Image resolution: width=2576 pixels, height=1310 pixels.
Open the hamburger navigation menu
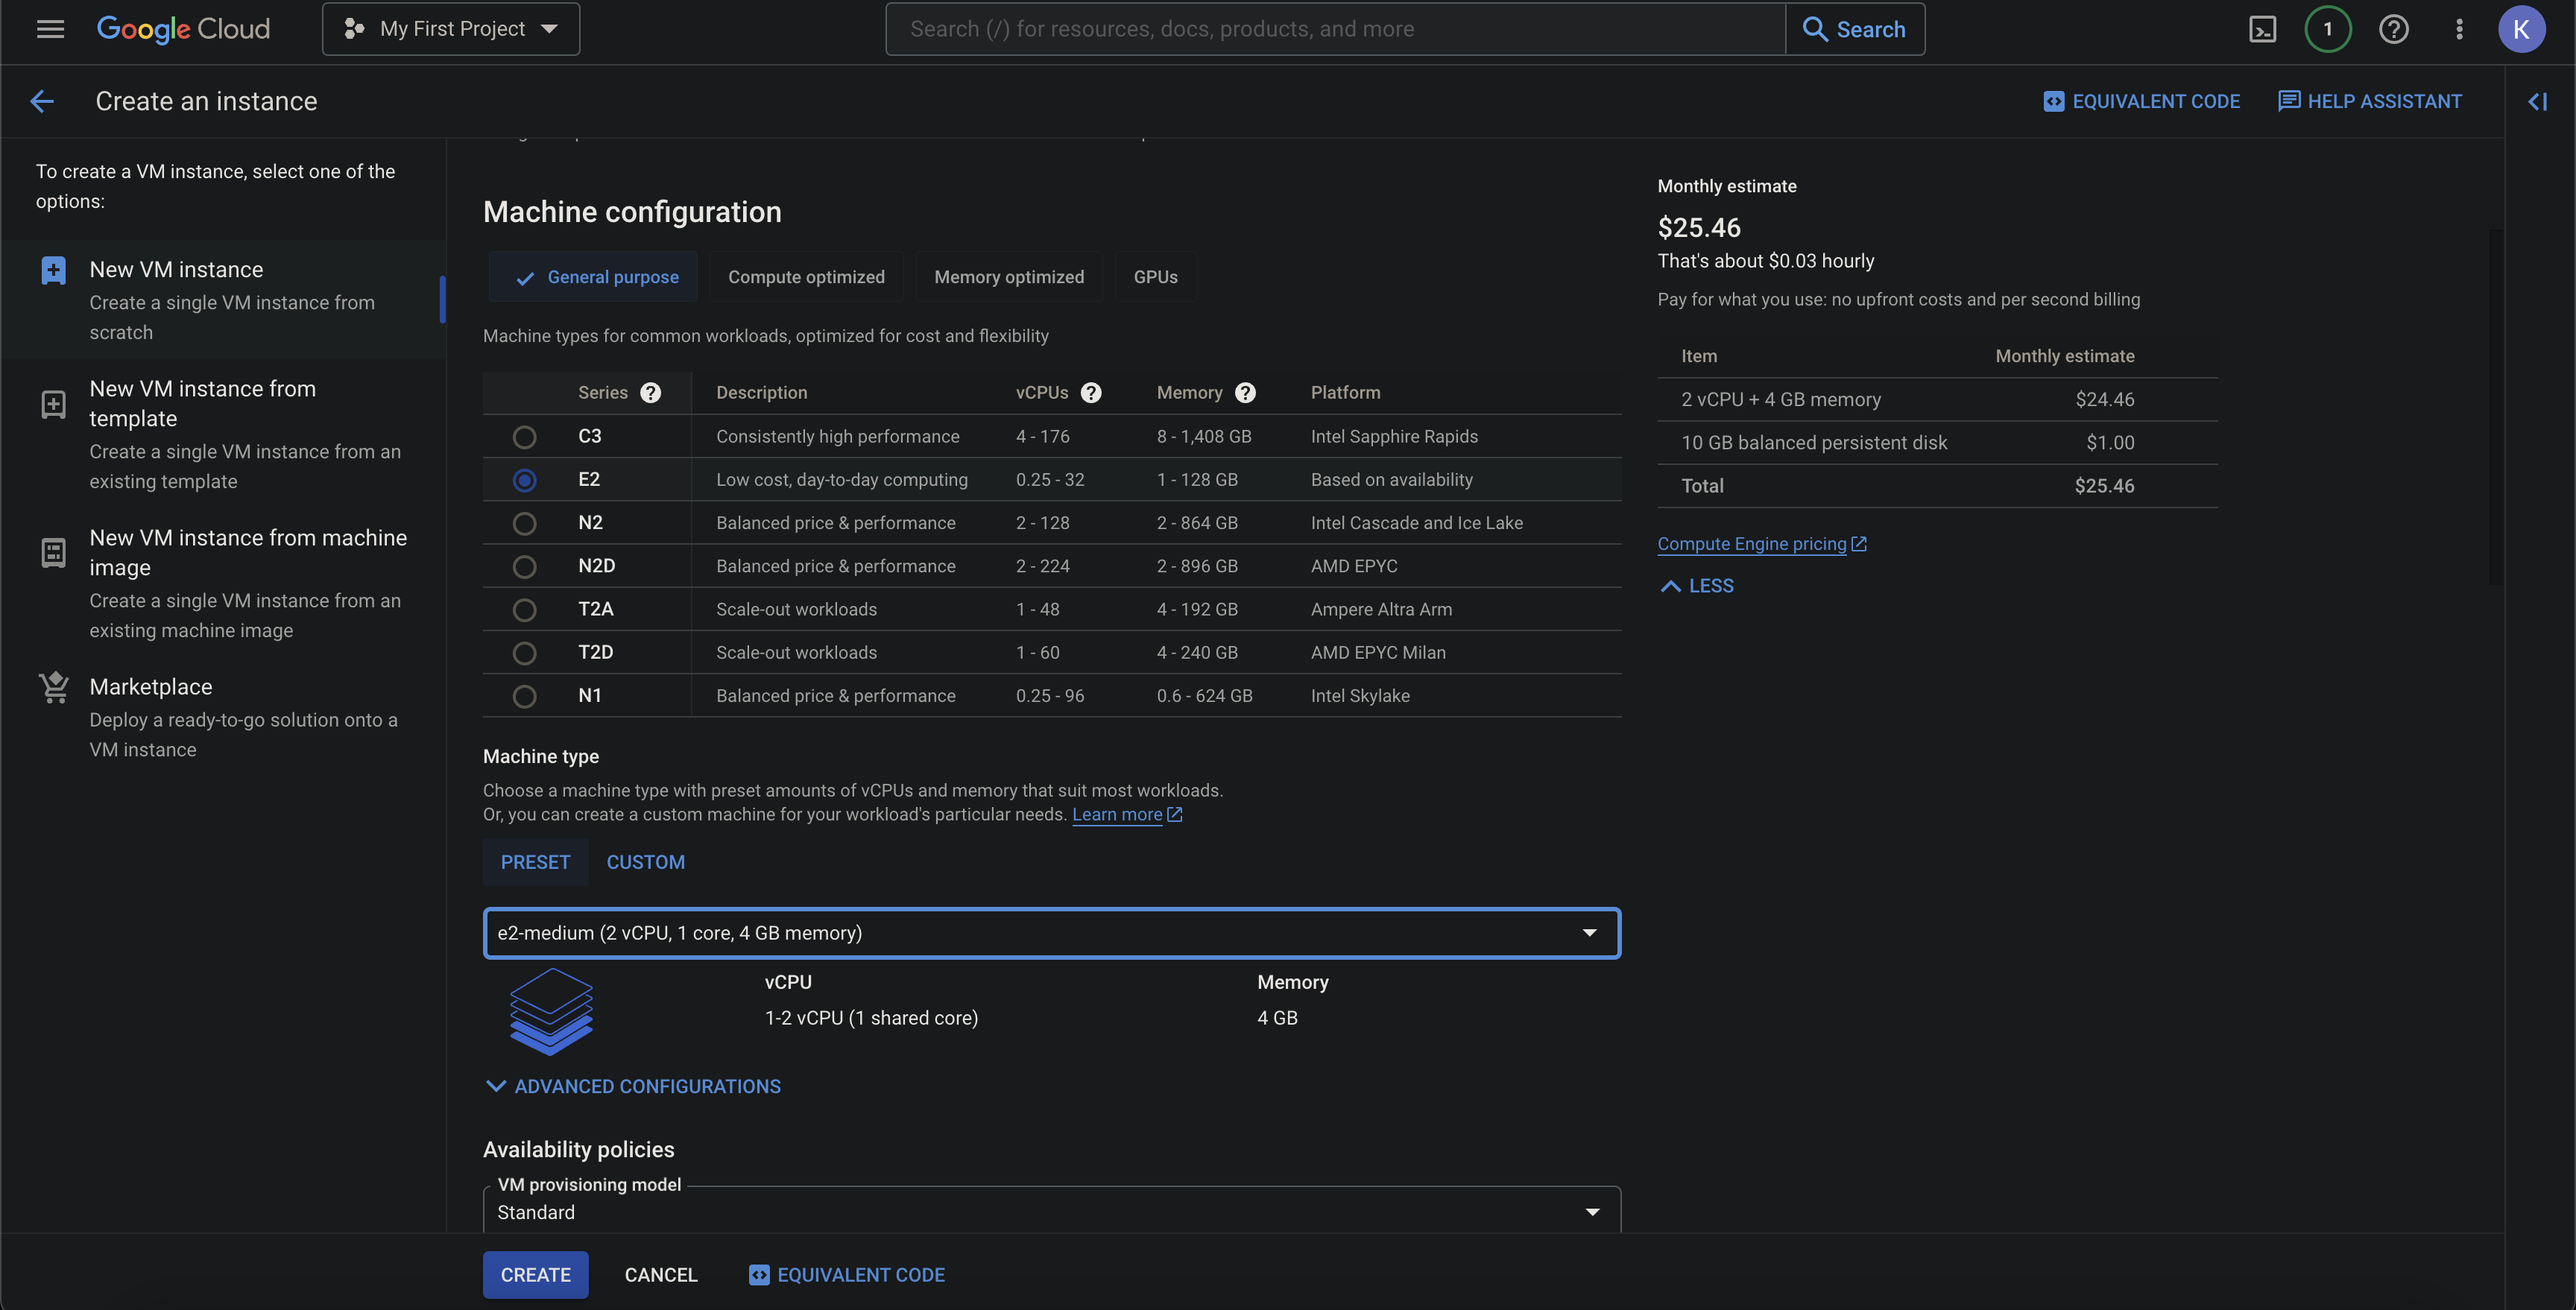(50, 29)
